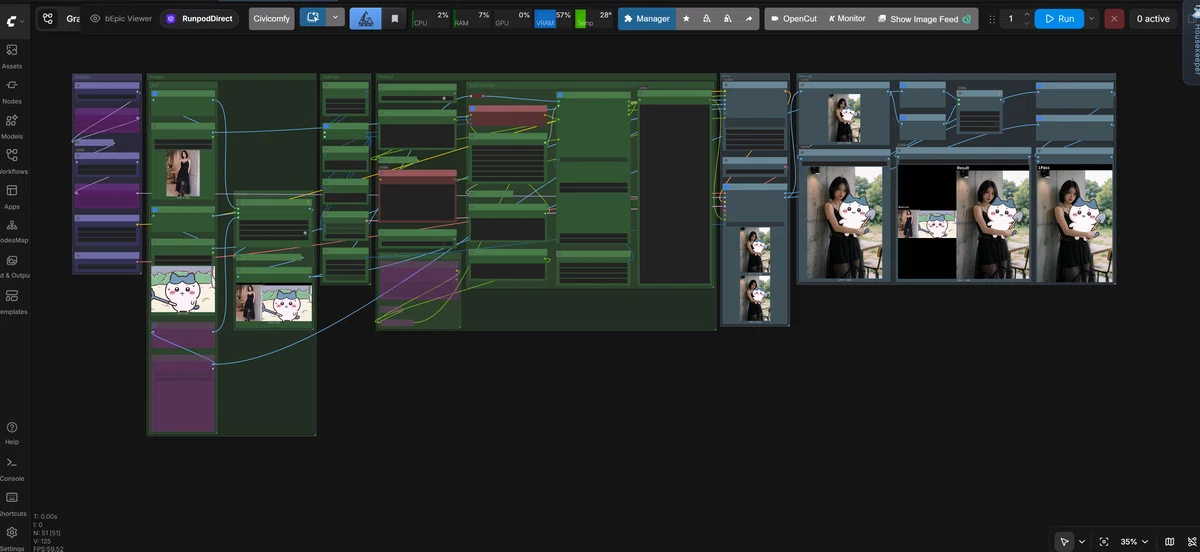Open the Nodes library panel

click(12, 91)
